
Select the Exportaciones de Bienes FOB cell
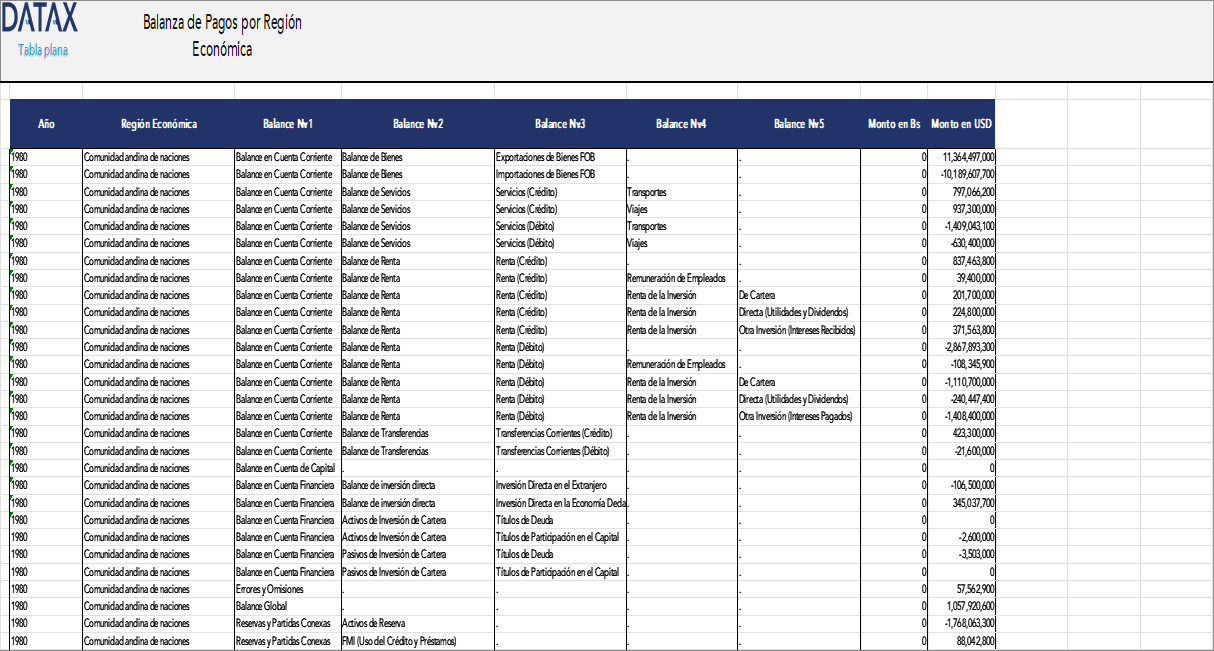546,157
